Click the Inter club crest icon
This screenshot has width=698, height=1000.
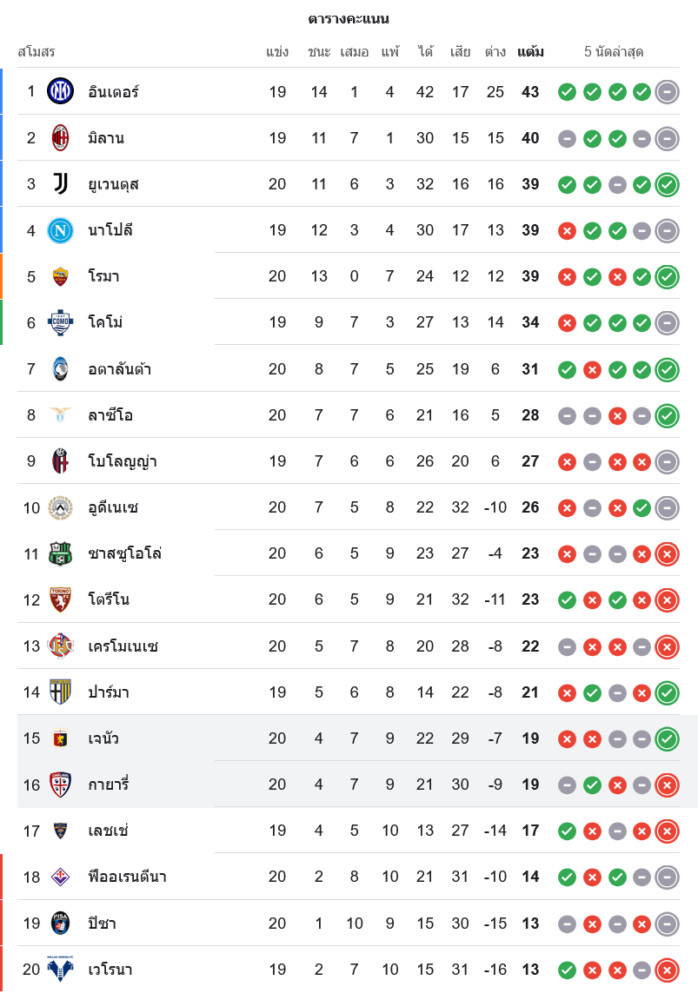click(61, 92)
